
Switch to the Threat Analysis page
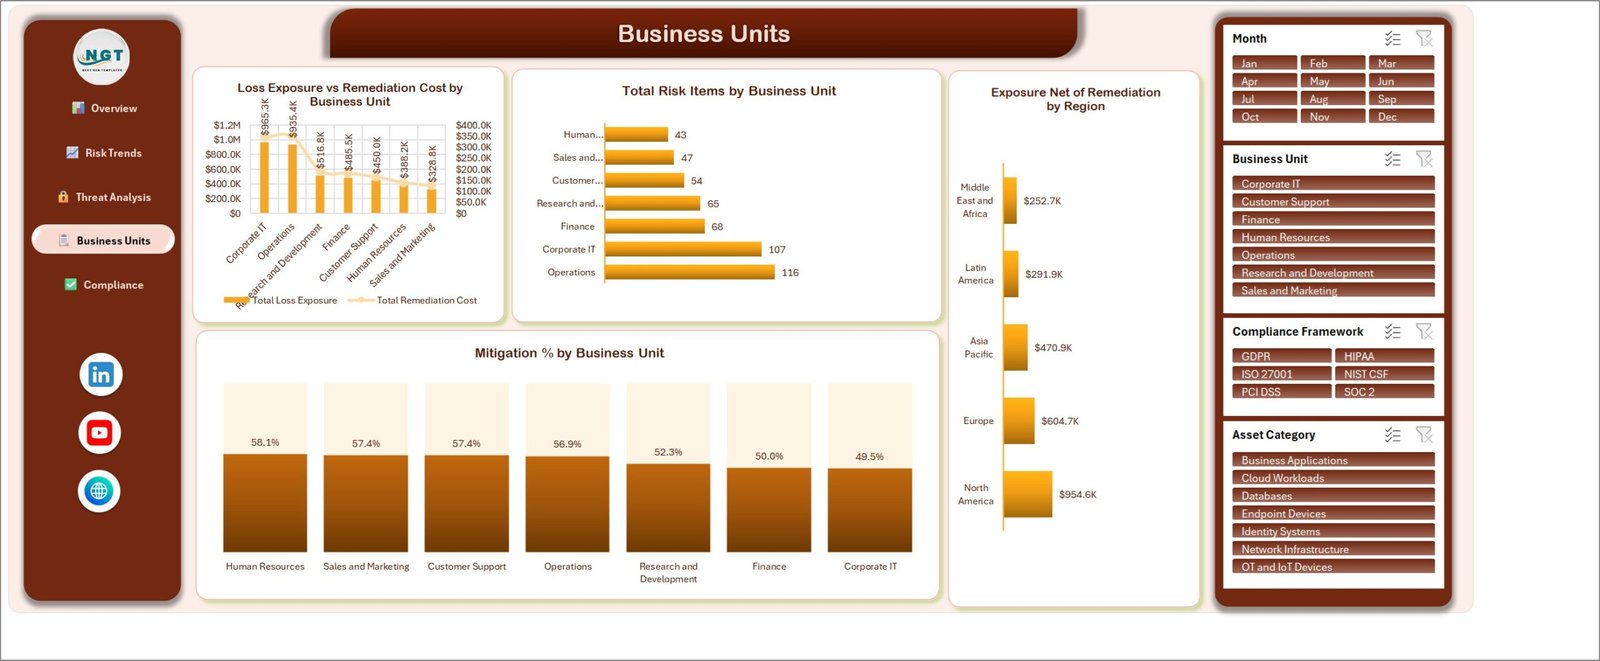point(104,197)
